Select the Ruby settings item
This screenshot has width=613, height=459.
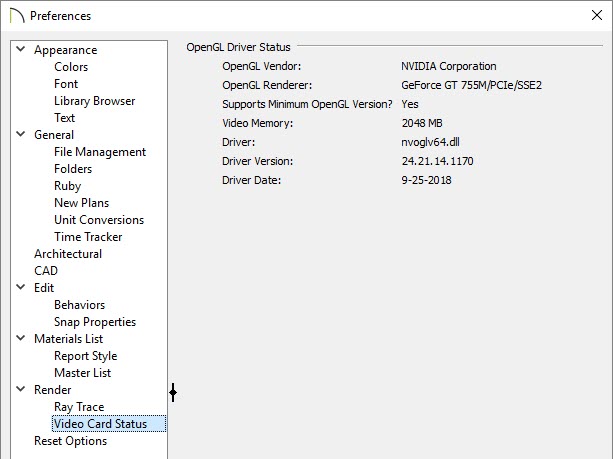(x=68, y=186)
